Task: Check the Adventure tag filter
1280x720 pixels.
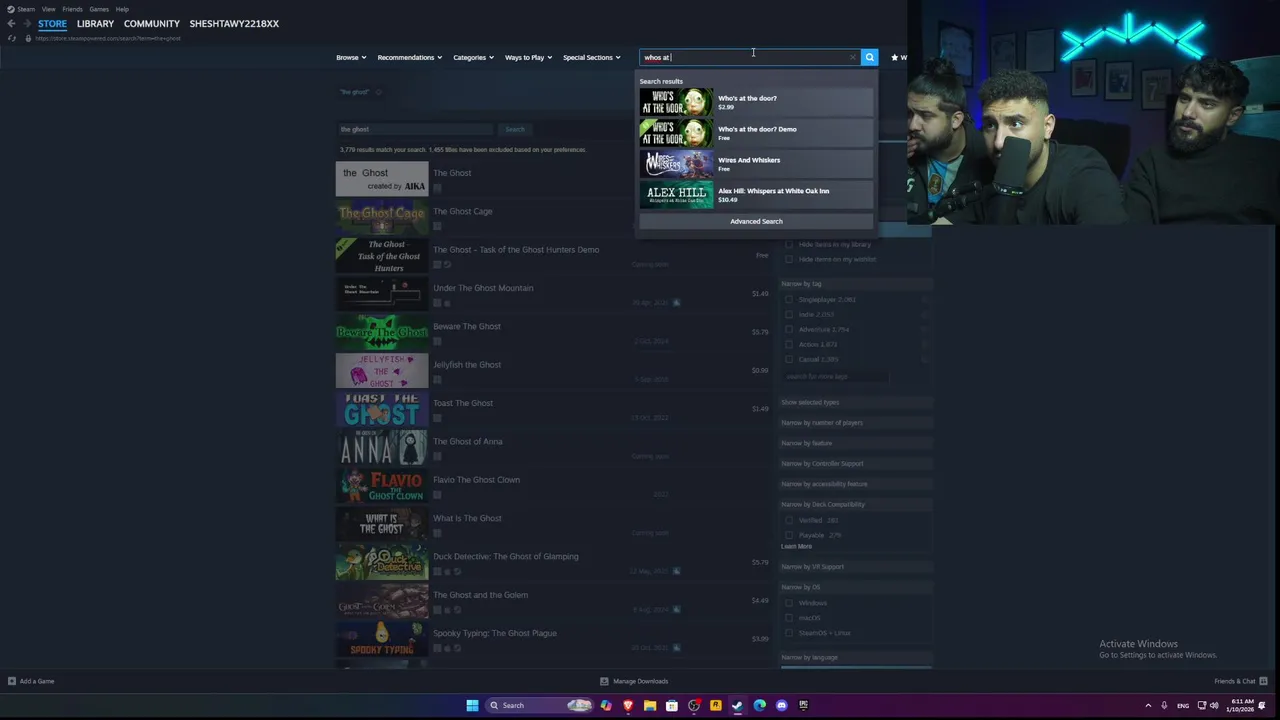Action: (789, 329)
